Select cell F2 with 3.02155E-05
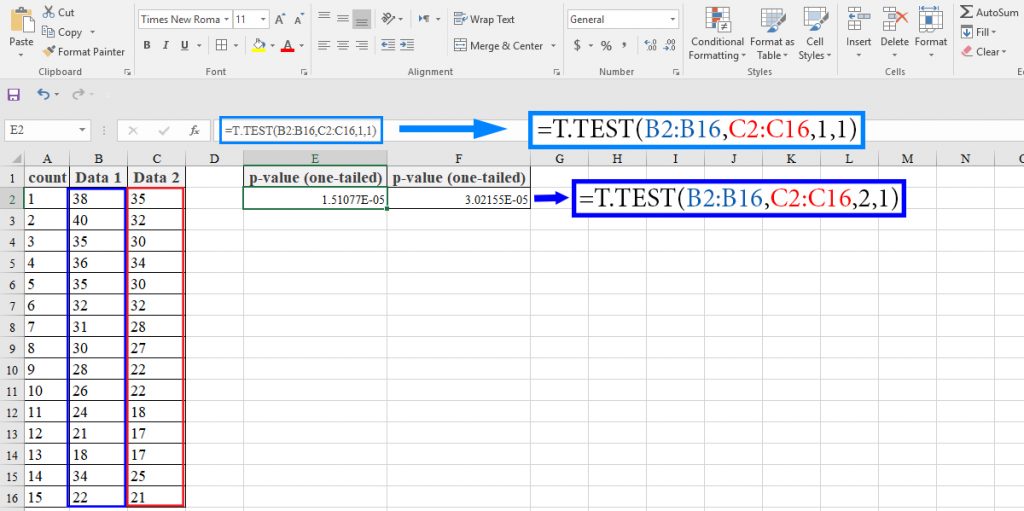This screenshot has width=1024, height=511. (458, 199)
